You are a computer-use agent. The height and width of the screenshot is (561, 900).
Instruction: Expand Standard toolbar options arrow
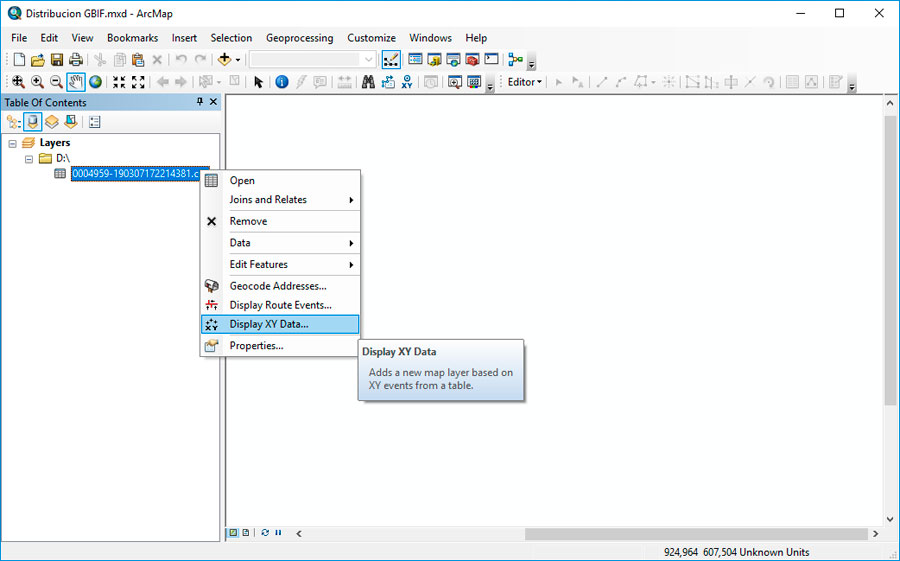532,63
